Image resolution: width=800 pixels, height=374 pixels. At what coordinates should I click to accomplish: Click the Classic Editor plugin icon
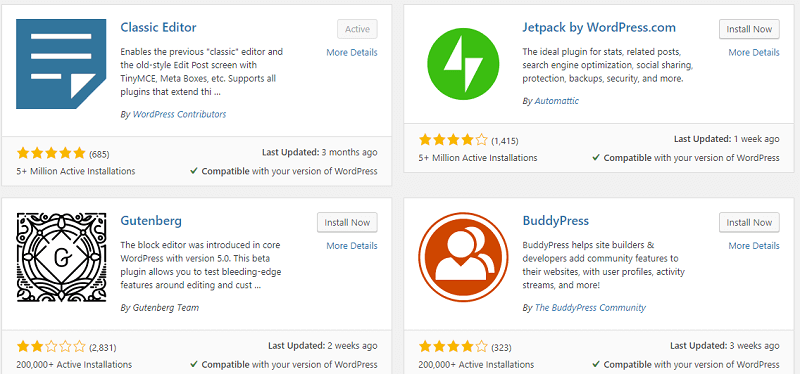click(x=61, y=64)
